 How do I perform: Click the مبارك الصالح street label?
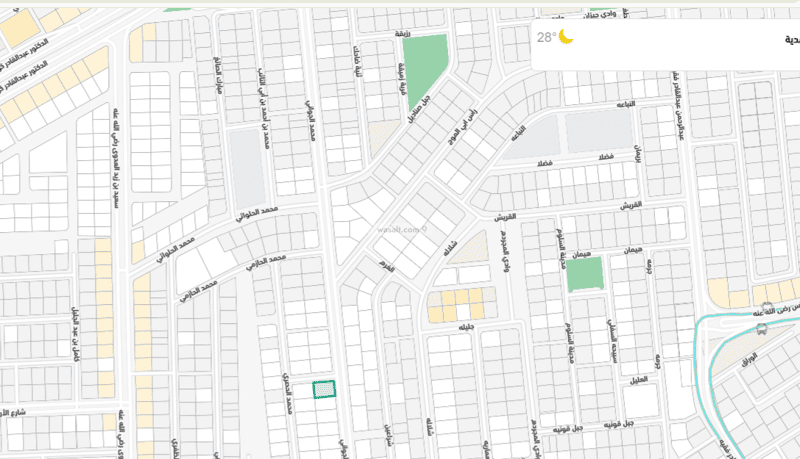(x=218, y=75)
